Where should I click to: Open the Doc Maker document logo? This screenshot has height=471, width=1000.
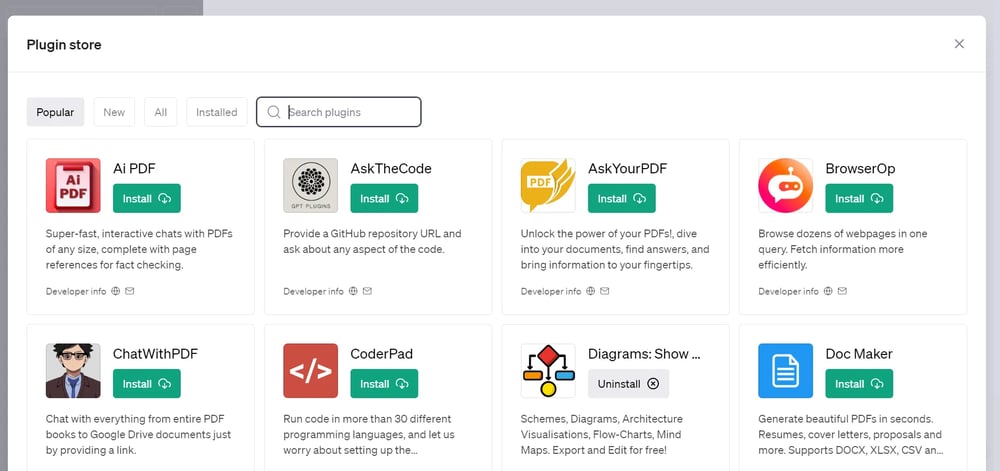coord(786,371)
